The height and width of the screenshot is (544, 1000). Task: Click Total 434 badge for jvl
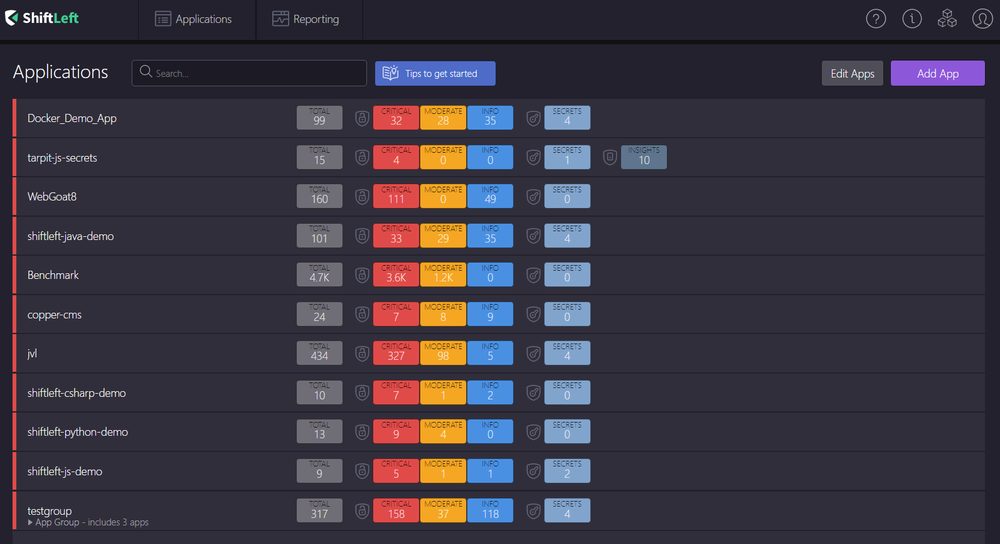(320, 353)
